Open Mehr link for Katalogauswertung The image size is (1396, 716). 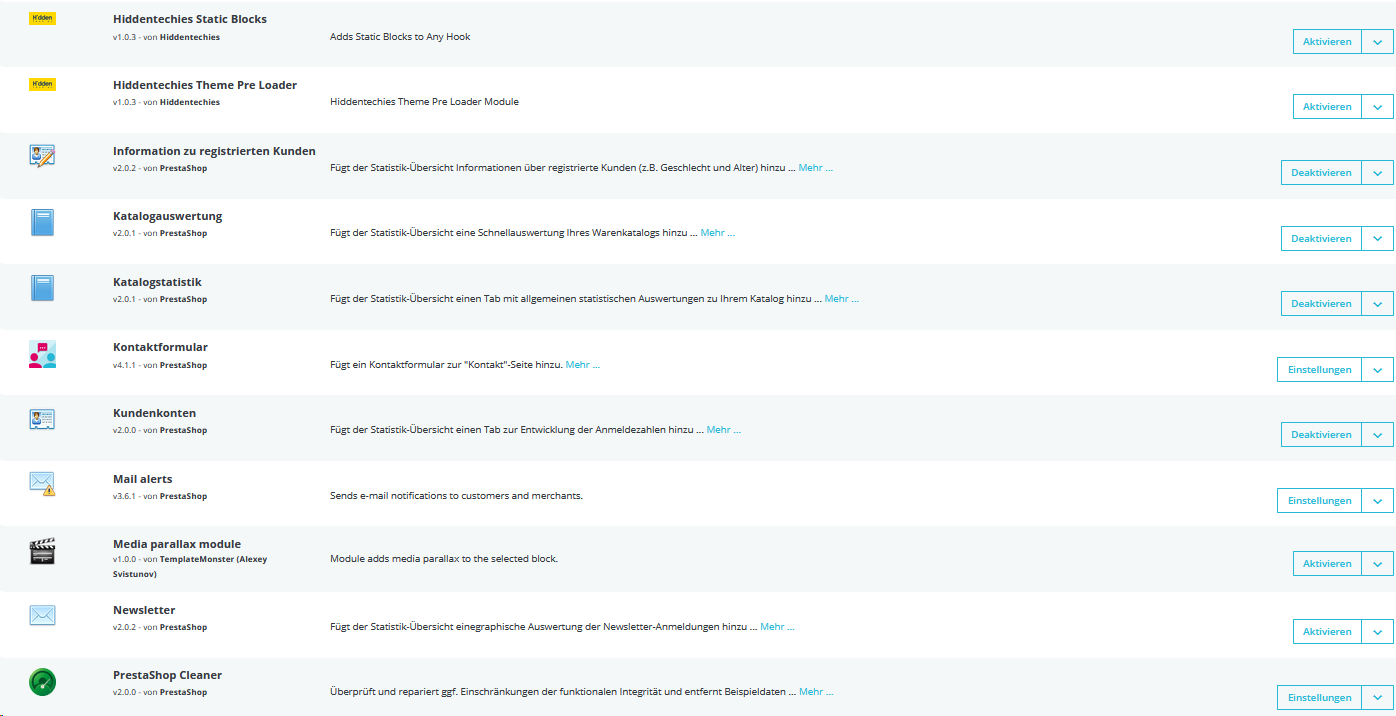click(x=717, y=233)
